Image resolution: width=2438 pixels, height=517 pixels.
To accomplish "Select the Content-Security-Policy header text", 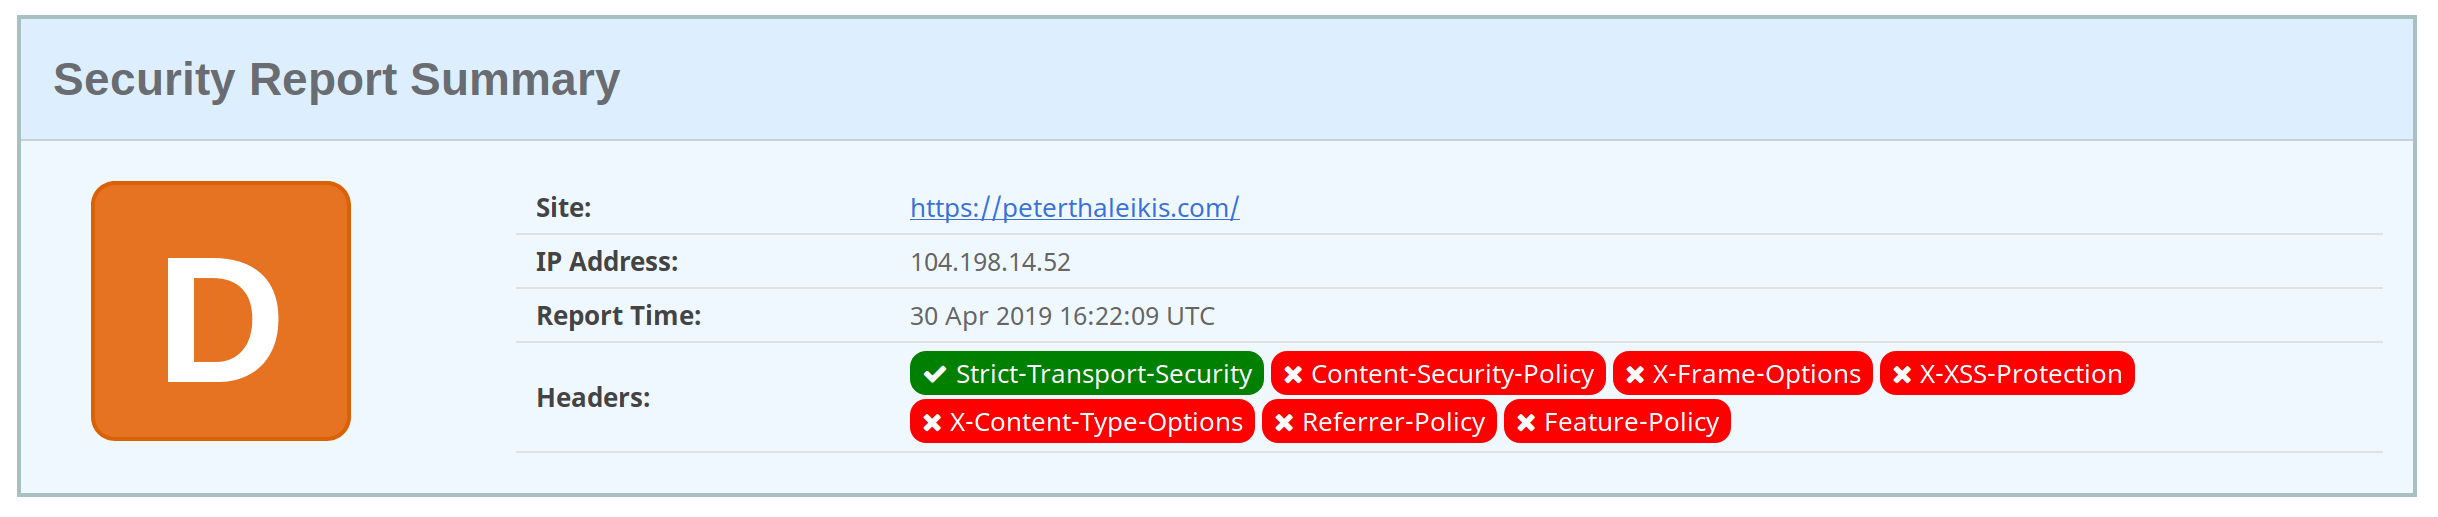I will (1452, 374).
